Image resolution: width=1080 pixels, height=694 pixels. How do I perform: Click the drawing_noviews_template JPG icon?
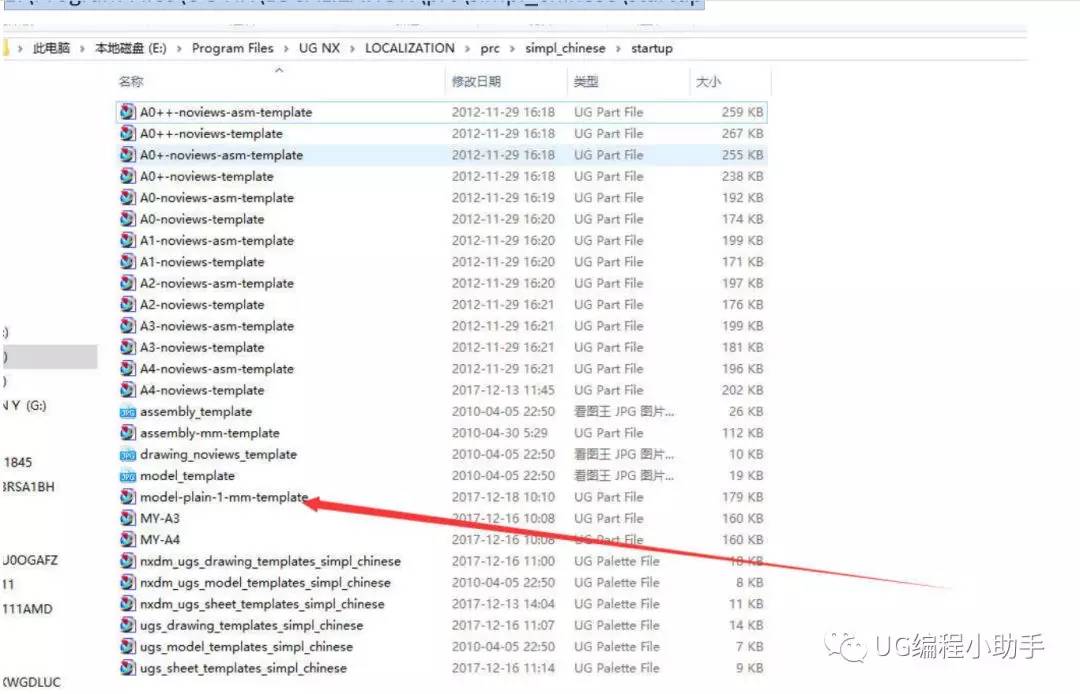(x=127, y=455)
